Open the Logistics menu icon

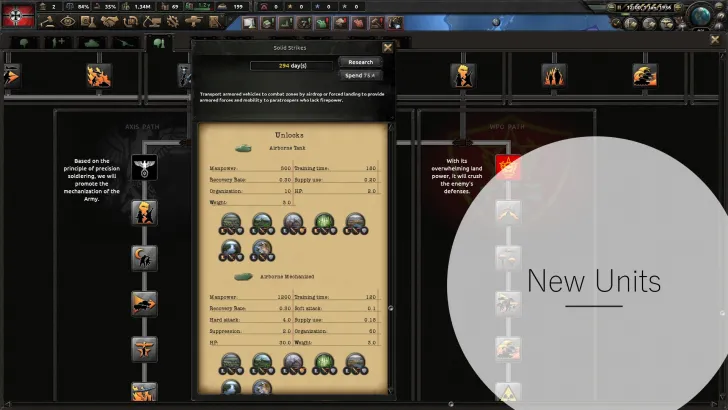click(214, 21)
